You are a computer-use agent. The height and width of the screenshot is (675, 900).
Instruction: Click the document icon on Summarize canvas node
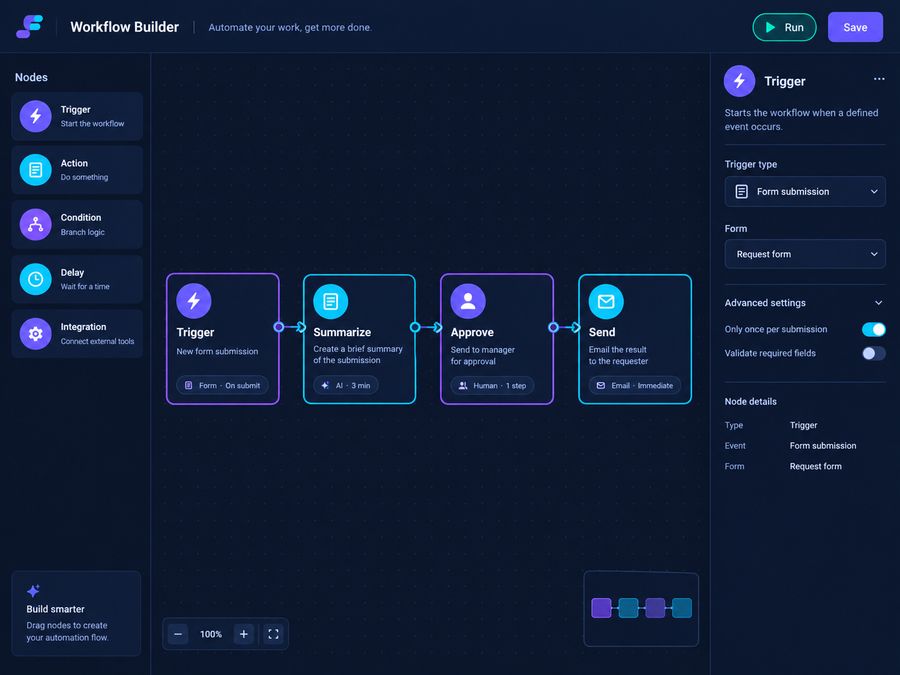[x=331, y=301]
